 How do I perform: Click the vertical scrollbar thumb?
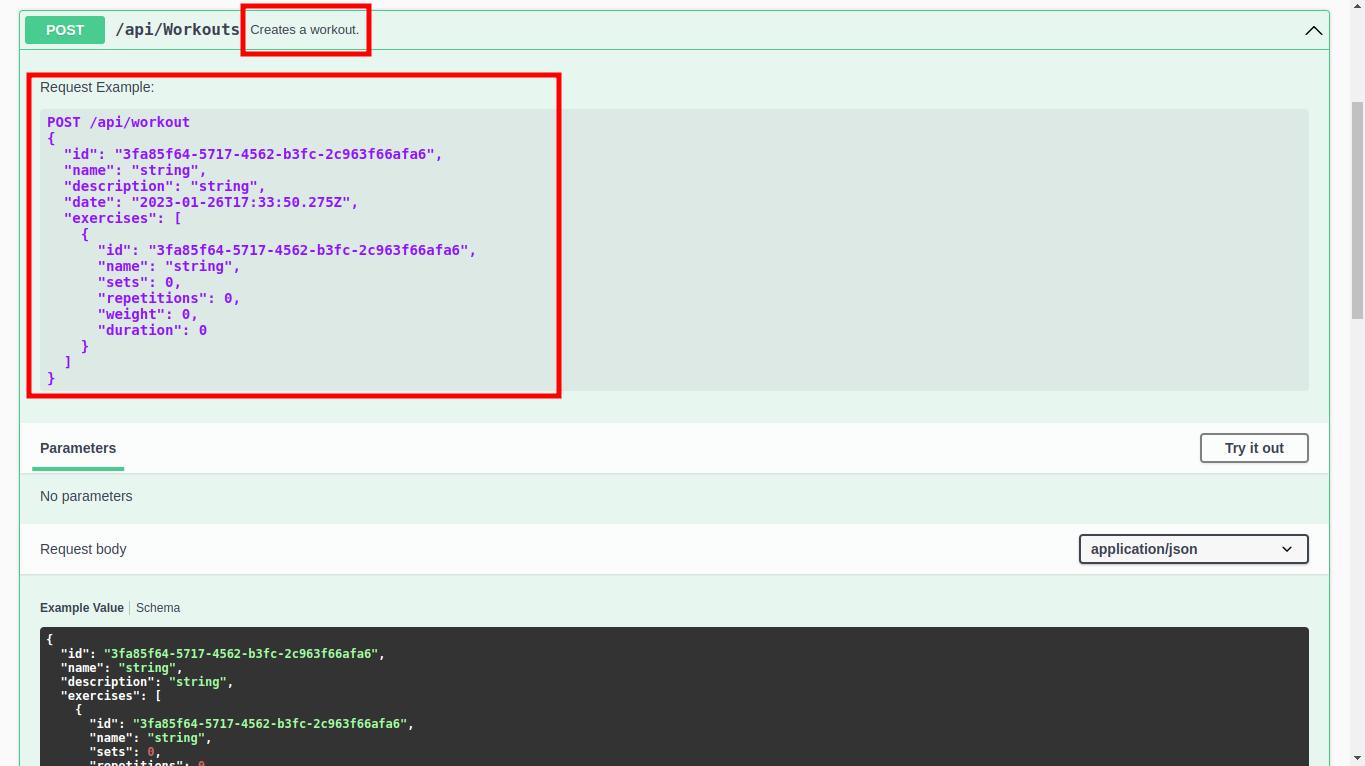coord(1357,210)
